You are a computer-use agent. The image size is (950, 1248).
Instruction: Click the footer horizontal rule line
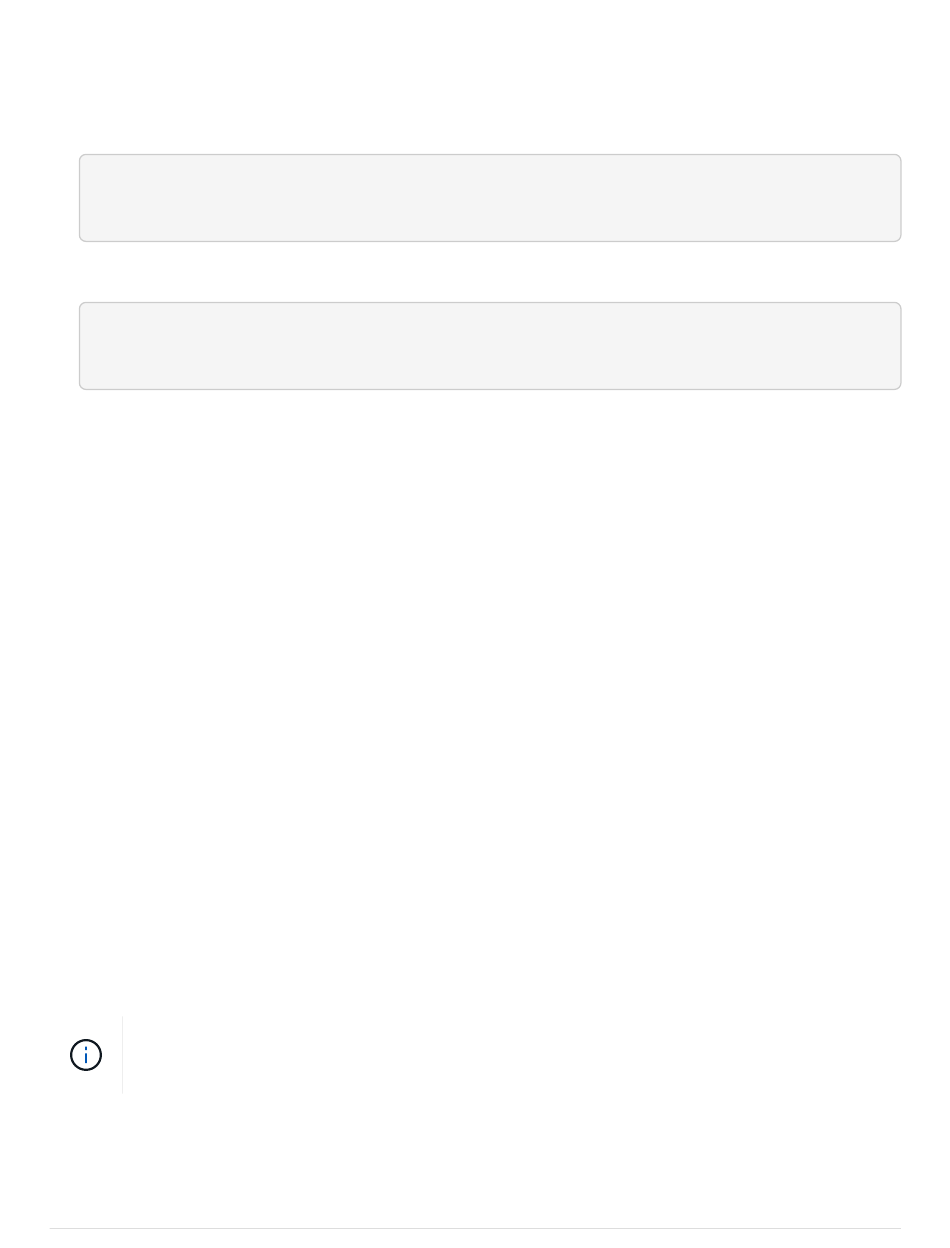[475, 1228]
